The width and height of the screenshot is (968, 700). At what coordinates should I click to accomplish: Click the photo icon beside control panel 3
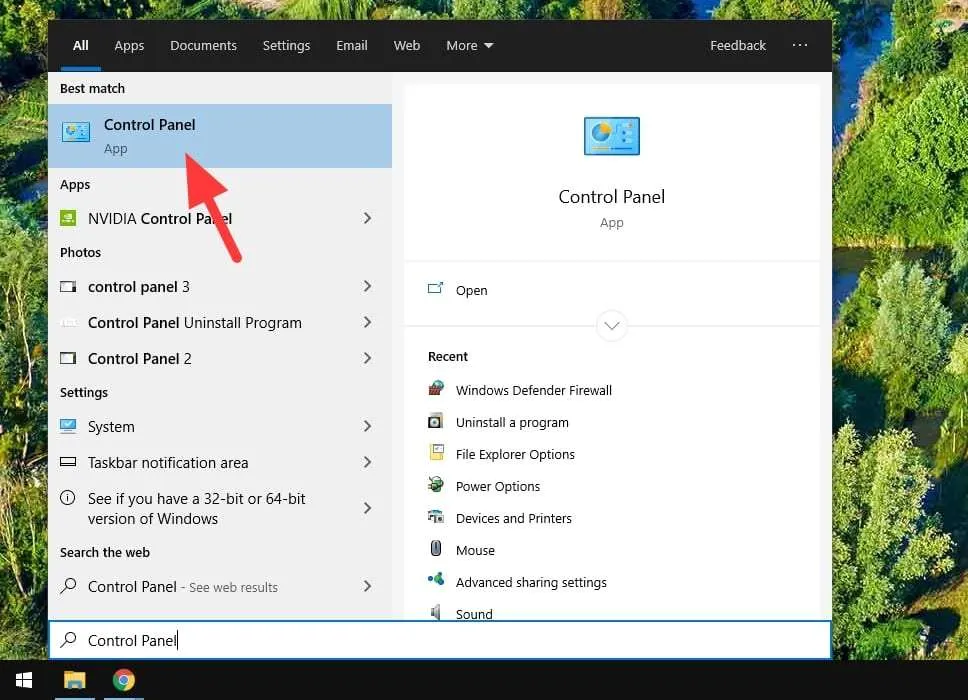pyautogui.click(x=68, y=286)
